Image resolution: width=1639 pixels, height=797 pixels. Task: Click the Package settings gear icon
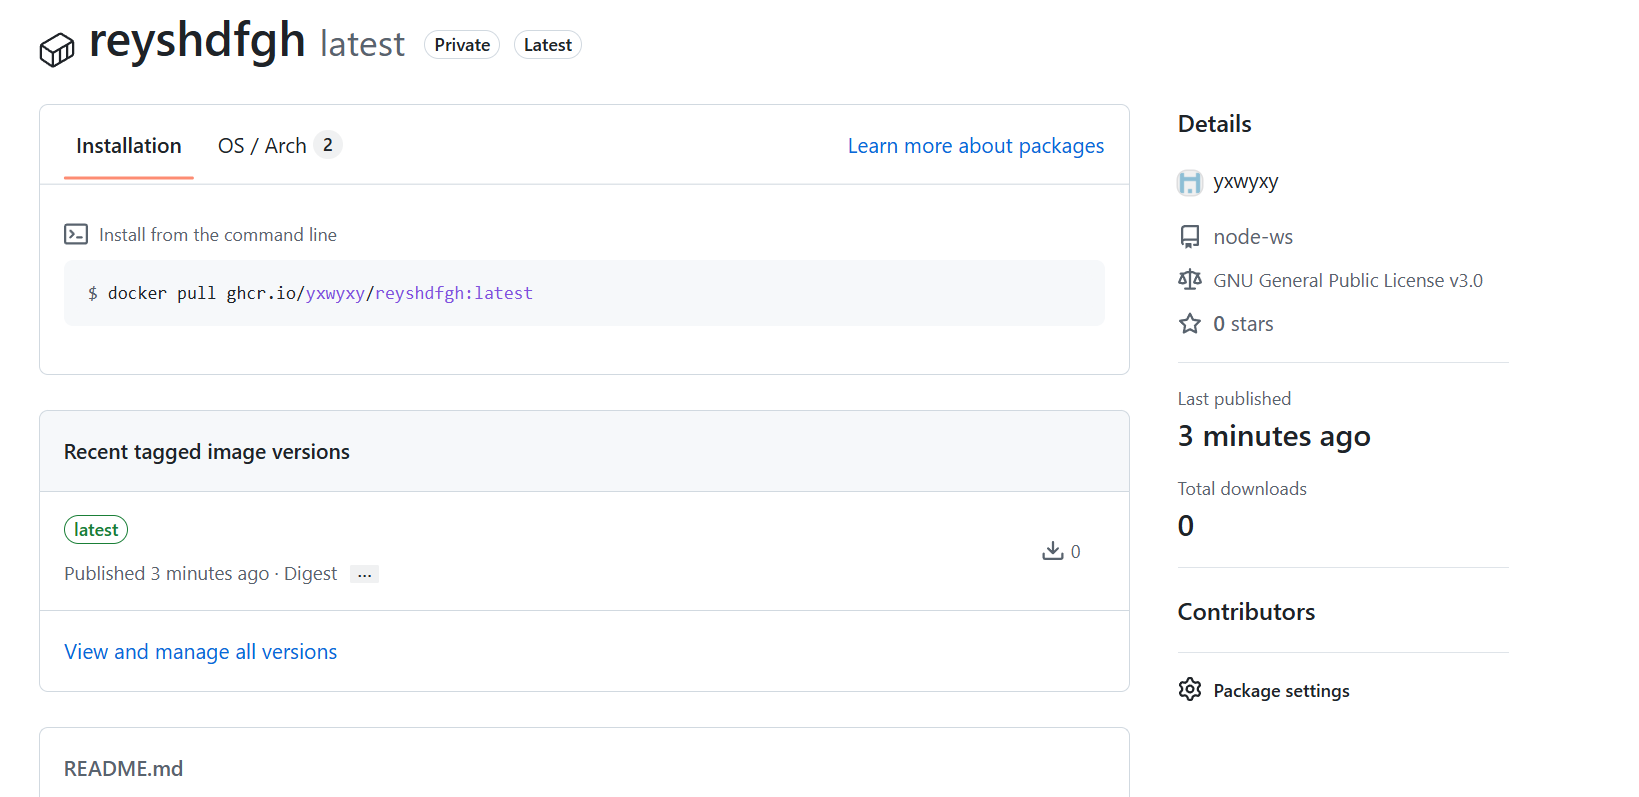tap(1190, 690)
